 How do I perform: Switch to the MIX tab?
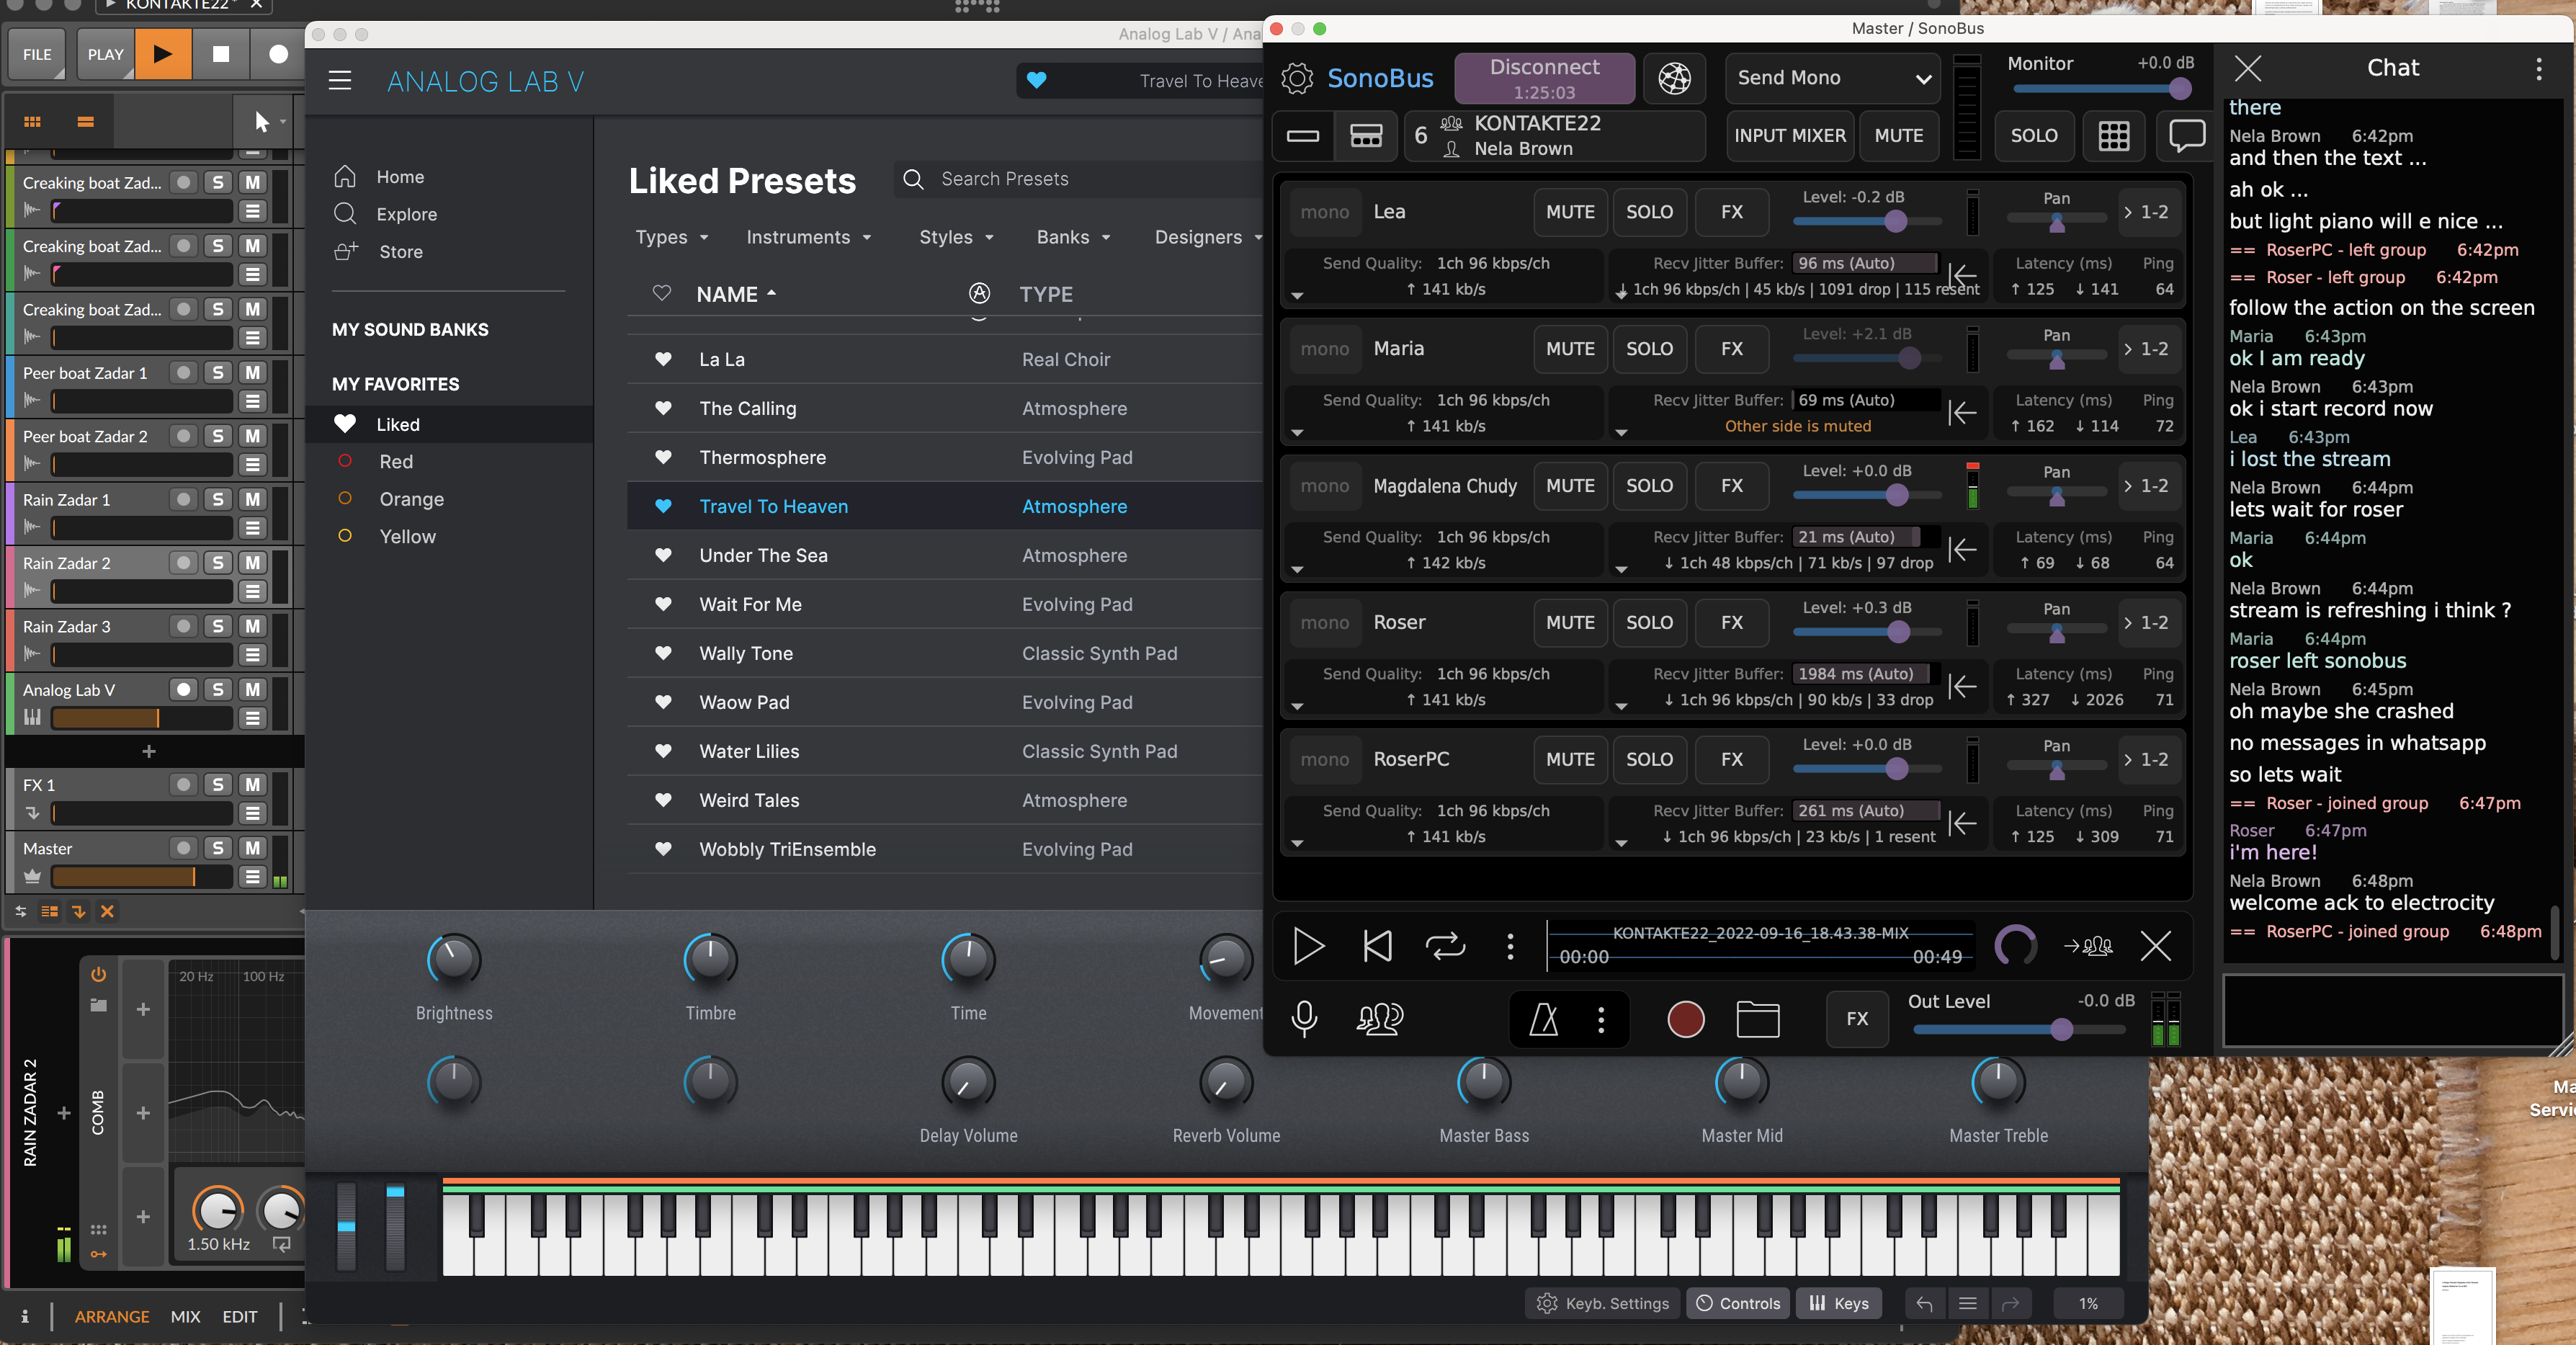185,1316
